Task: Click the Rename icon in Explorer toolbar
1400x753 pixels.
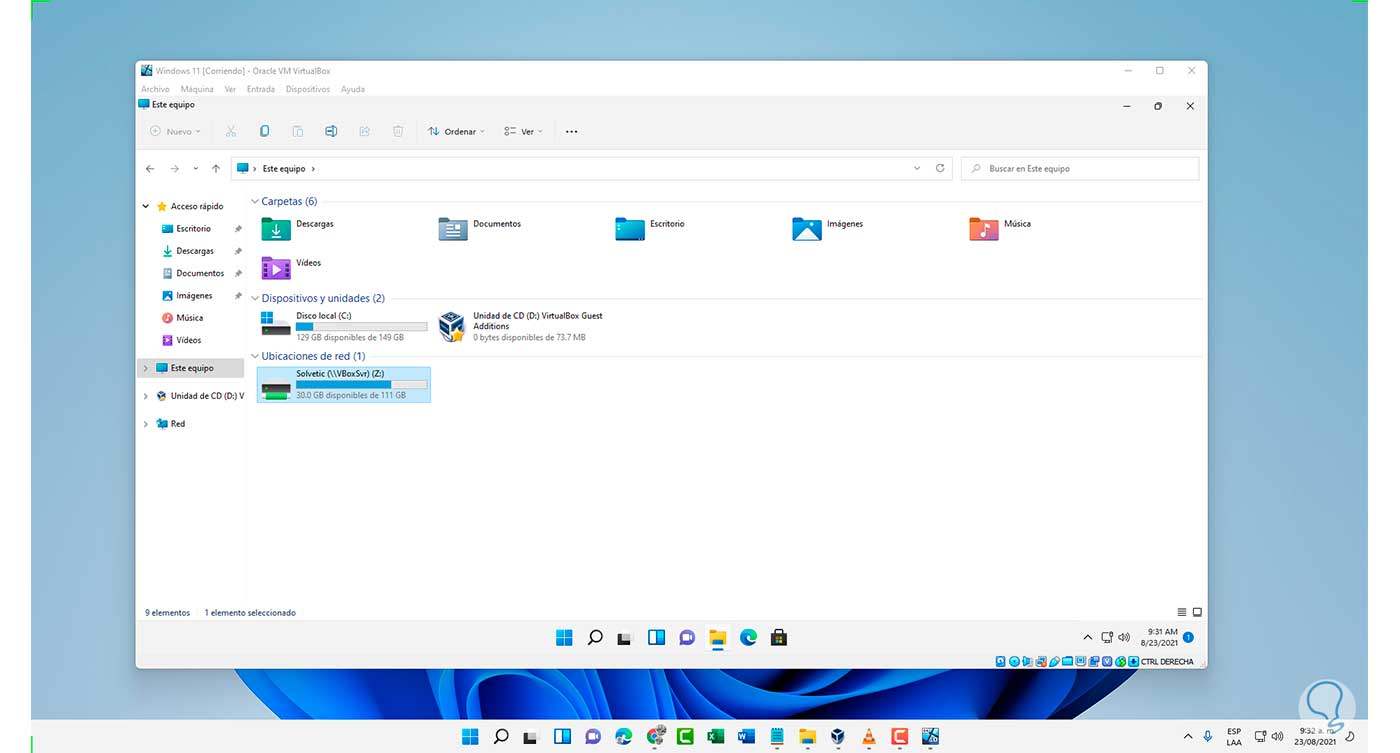Action: pos(331,131)
